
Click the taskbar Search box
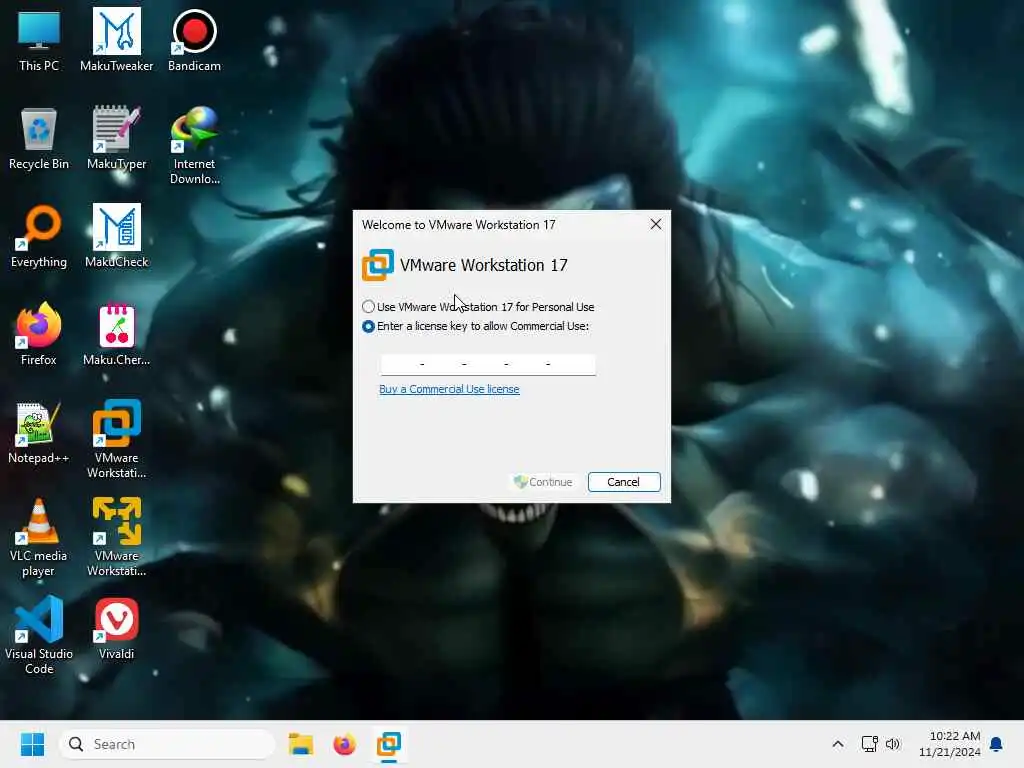(167, 744)
